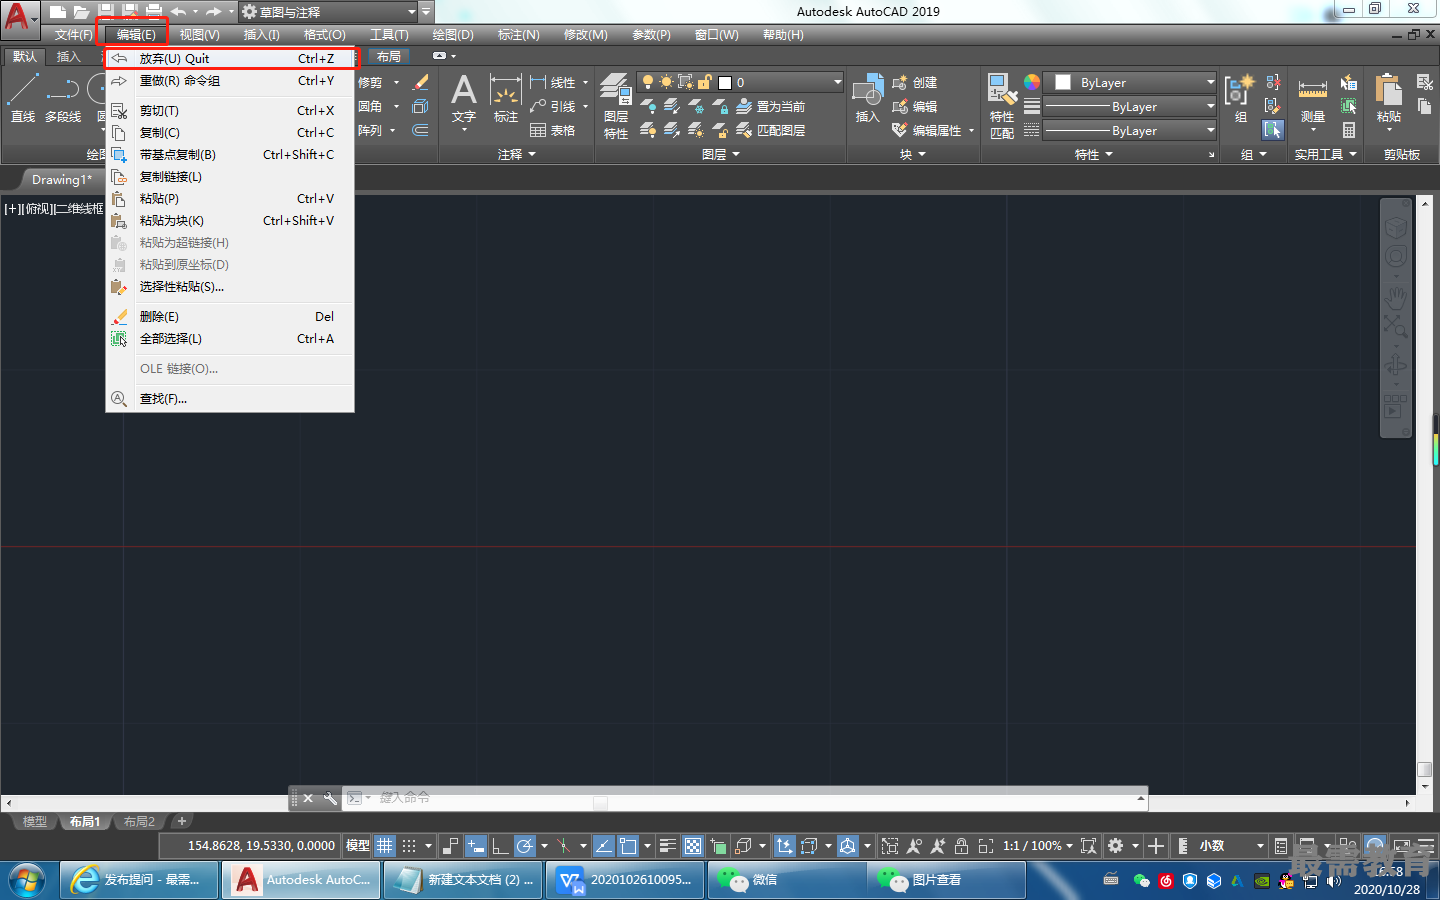Click the Windows Start button

pos(27,880)
